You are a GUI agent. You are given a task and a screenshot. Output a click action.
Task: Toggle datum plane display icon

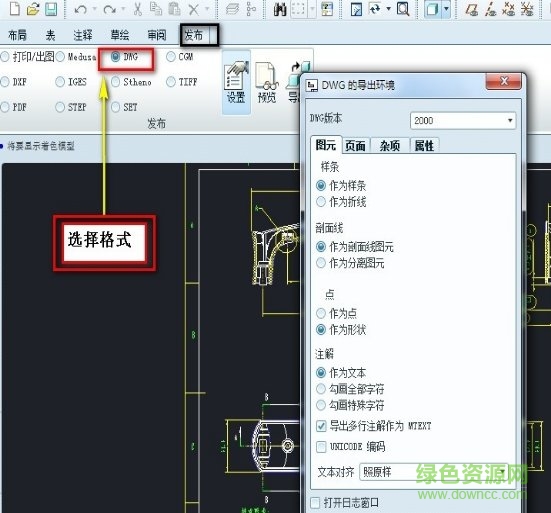pos(471,9)
